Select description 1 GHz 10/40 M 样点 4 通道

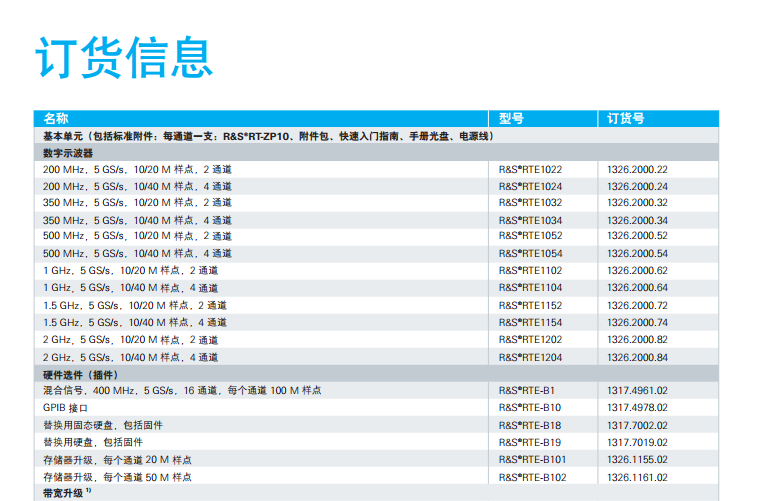[131, 288]
